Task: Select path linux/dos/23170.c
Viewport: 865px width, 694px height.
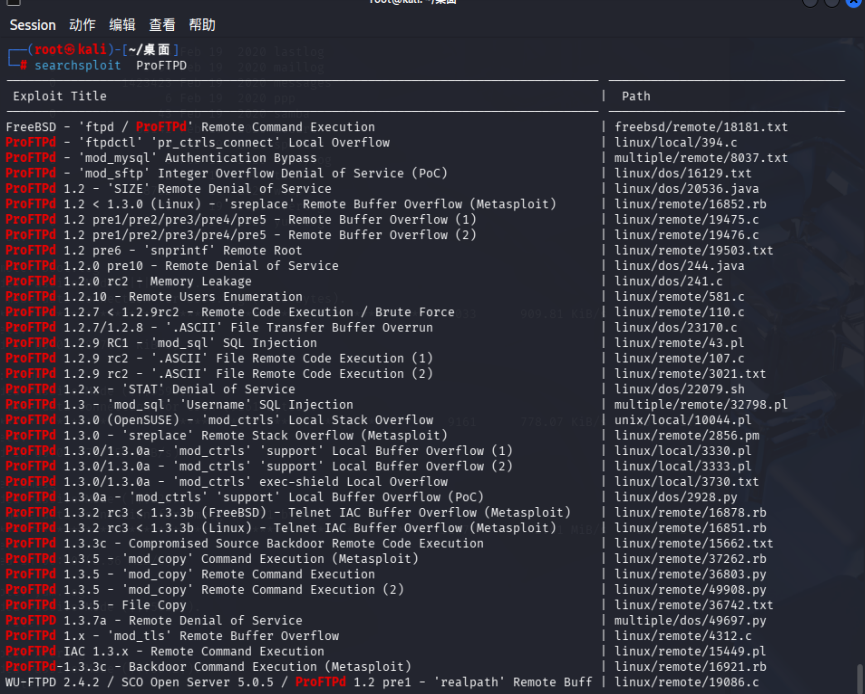Action: tap(676, 328)
